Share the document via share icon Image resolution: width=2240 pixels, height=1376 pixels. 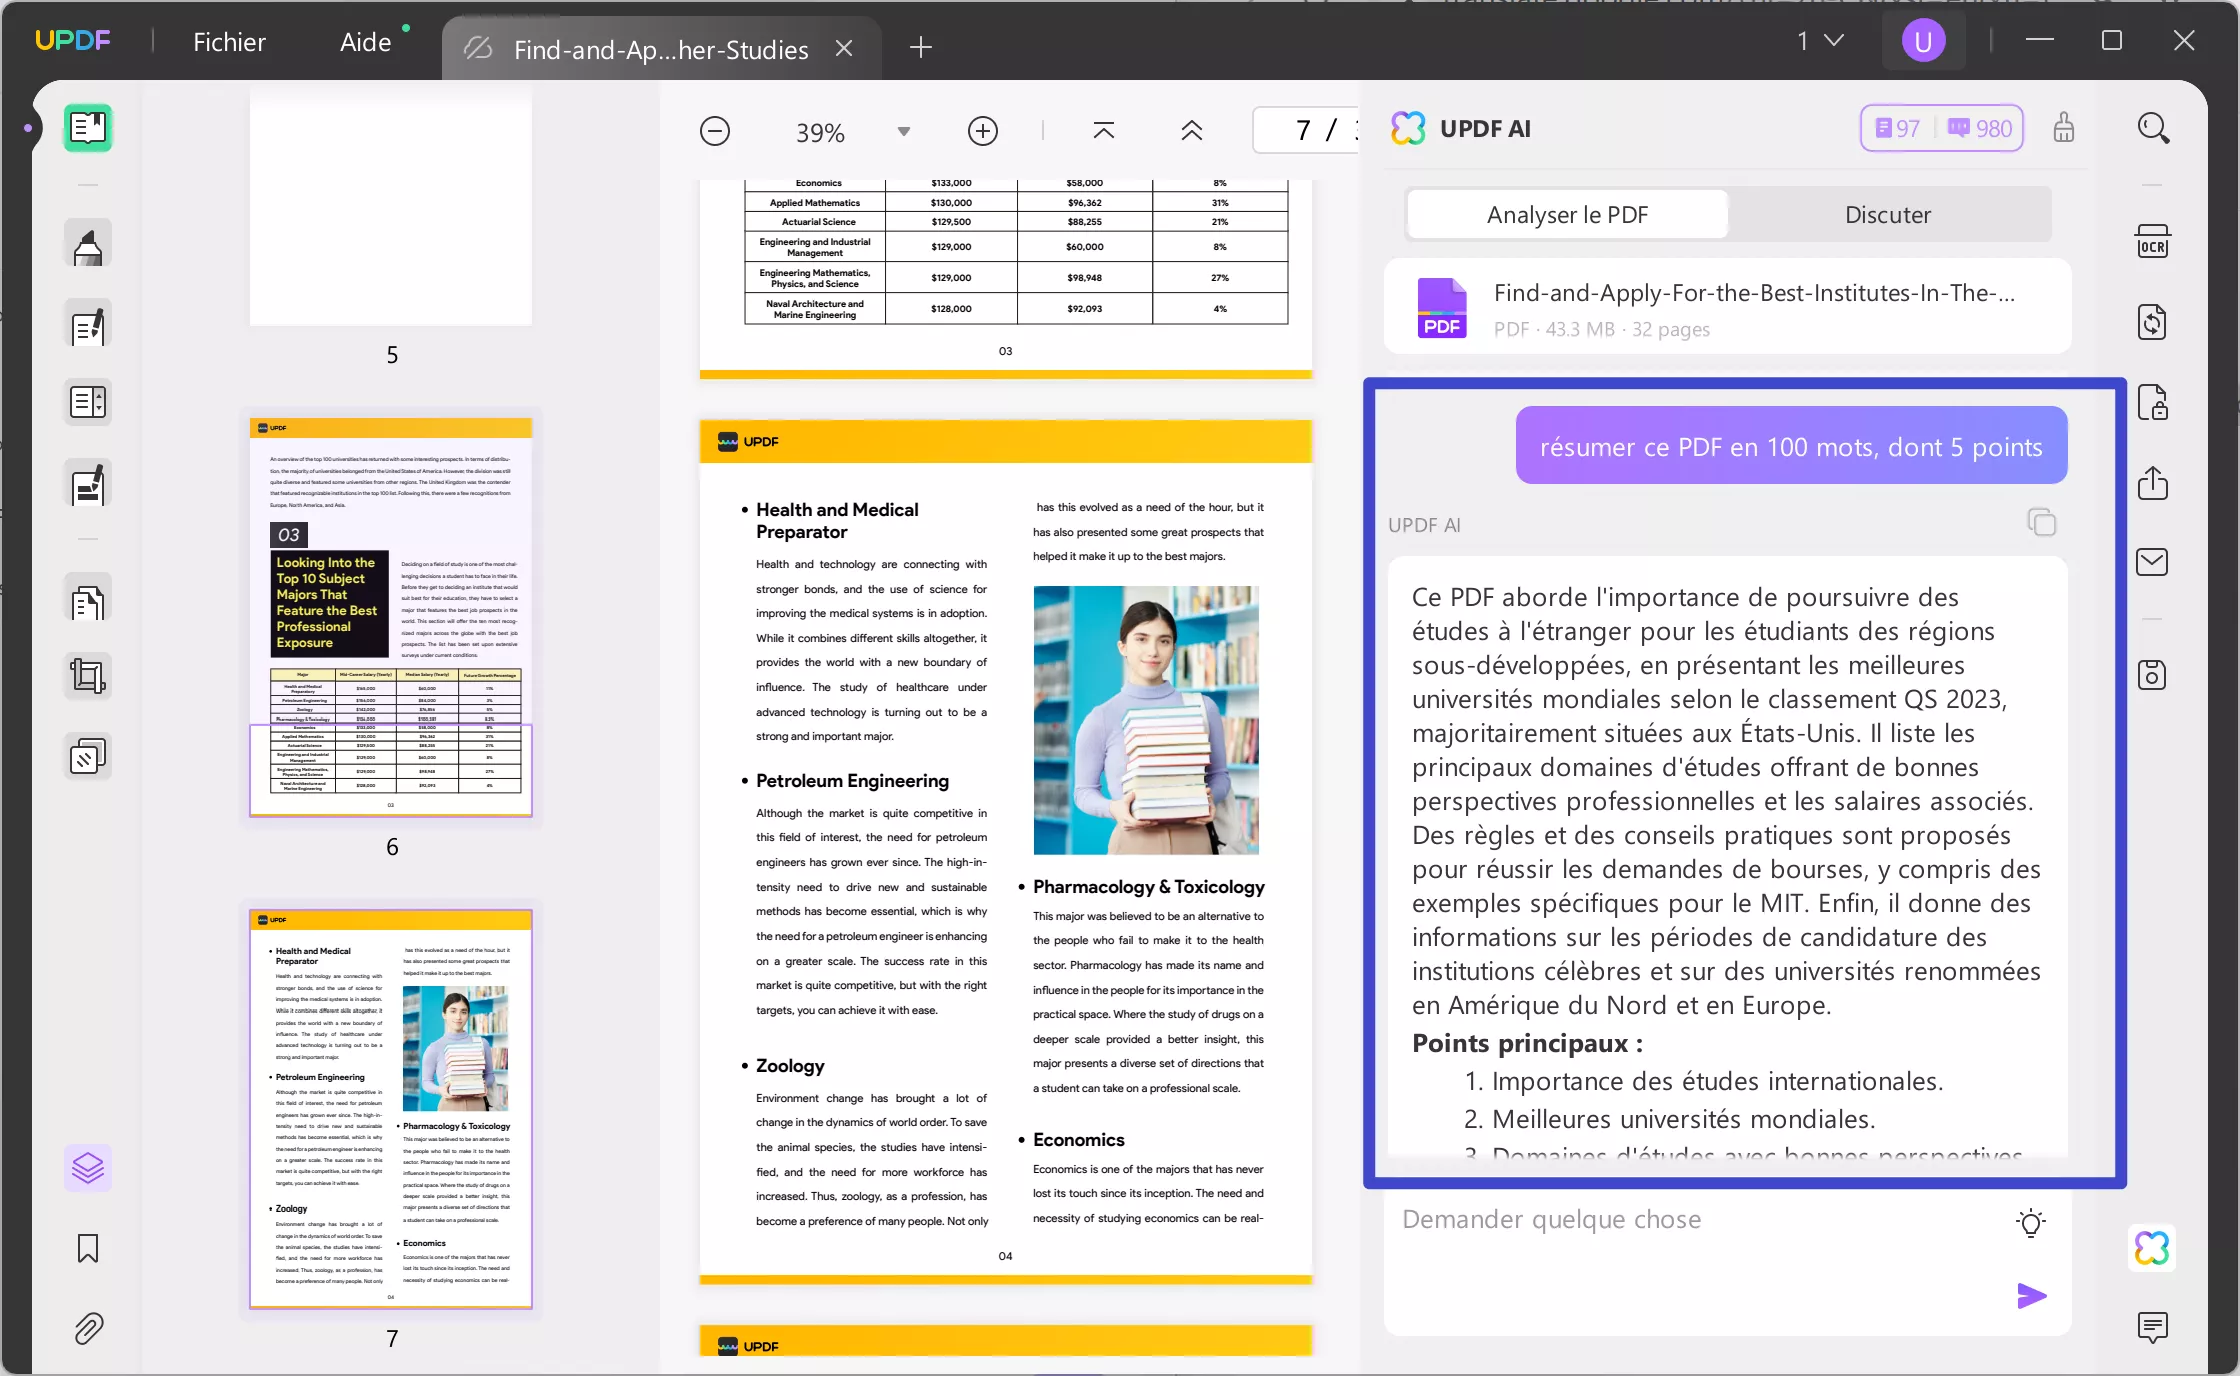pyautogui.click(x=2153, y=483)
